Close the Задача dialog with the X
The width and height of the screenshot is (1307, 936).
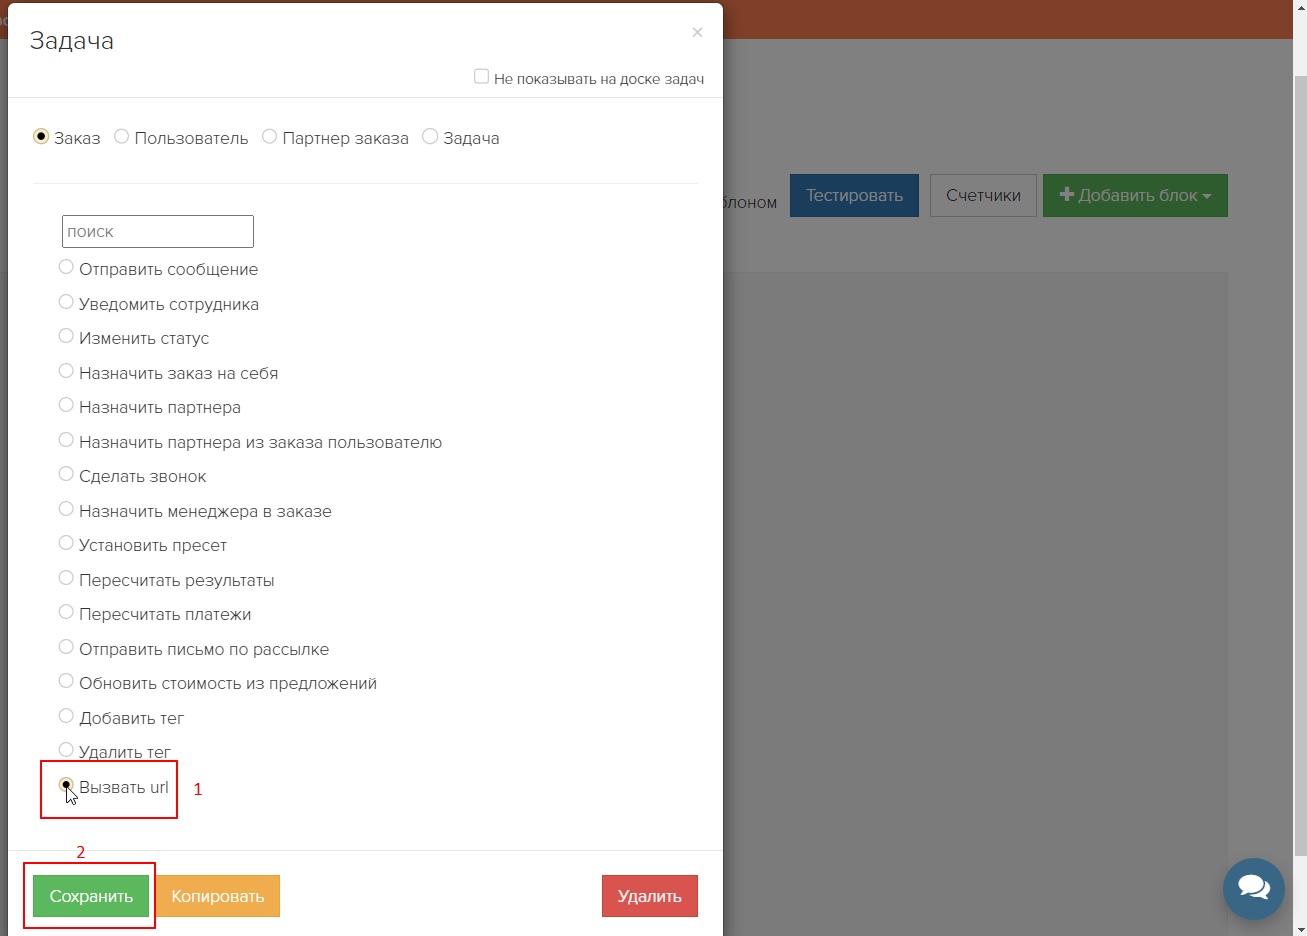(697, 33)
